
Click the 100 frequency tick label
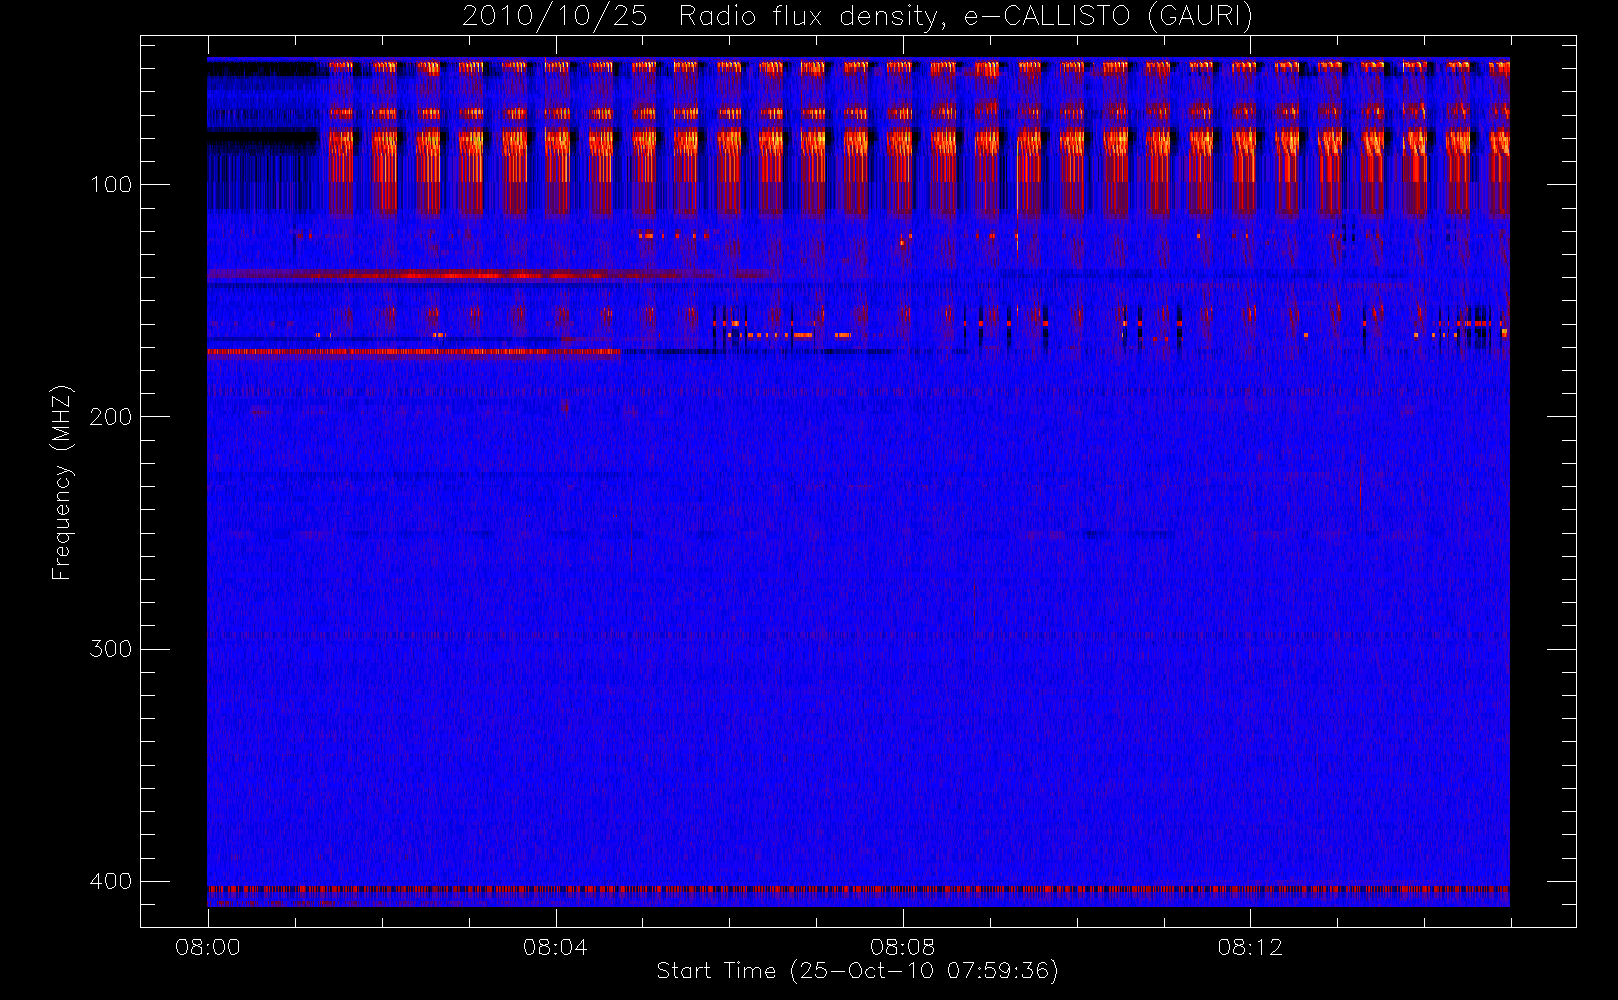[x=110, y=185]
